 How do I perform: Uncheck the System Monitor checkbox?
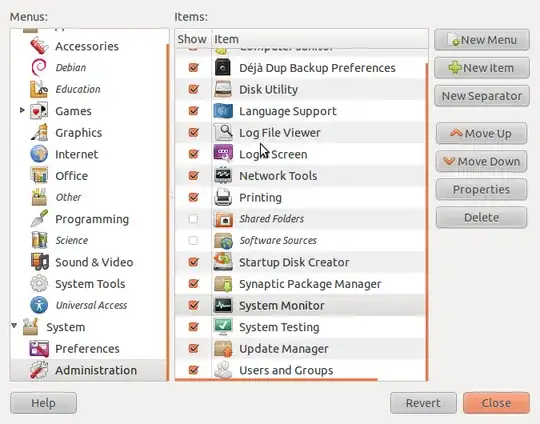point(194,305)
